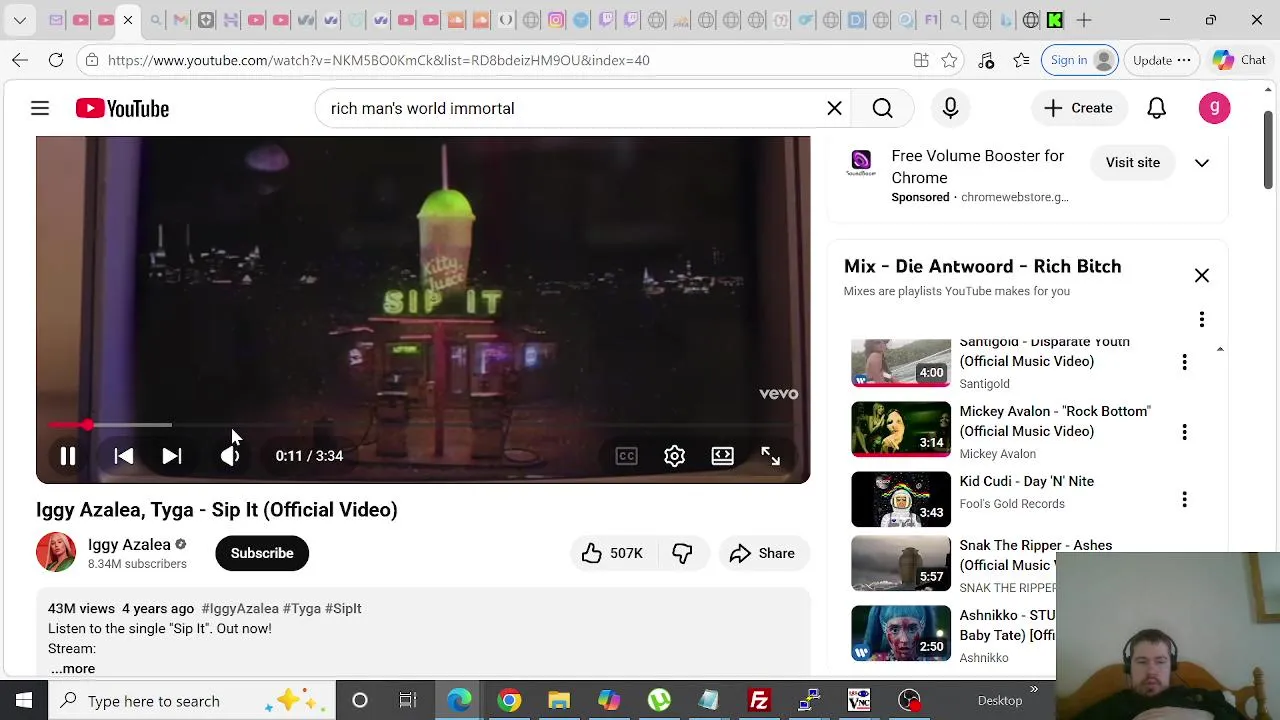The width and height of the screenshot is (1280, 720).
Task: Click Create button
Action: (x=1078, y=108)
